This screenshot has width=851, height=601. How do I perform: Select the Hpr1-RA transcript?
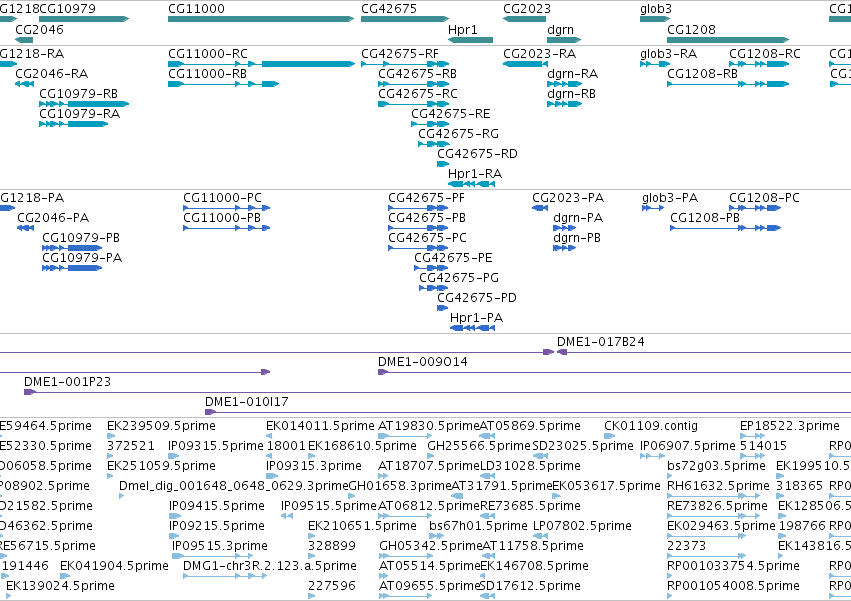point(474,174)
